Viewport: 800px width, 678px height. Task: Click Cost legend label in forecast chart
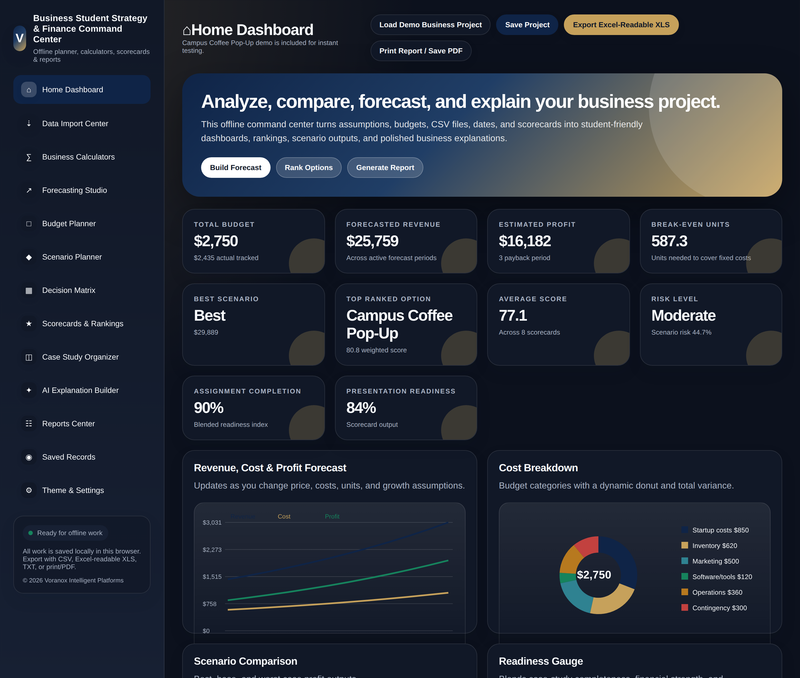(x=284, y=516)
